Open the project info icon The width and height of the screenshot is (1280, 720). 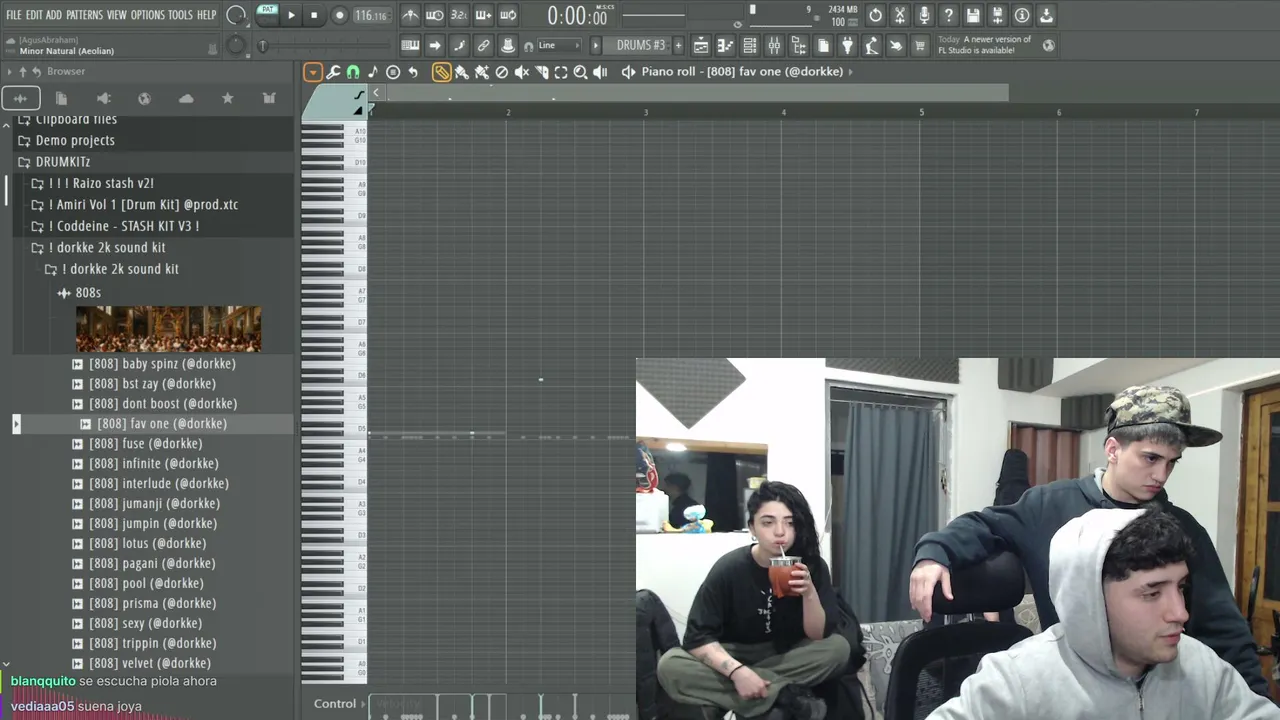click(x=1022, y=15)
